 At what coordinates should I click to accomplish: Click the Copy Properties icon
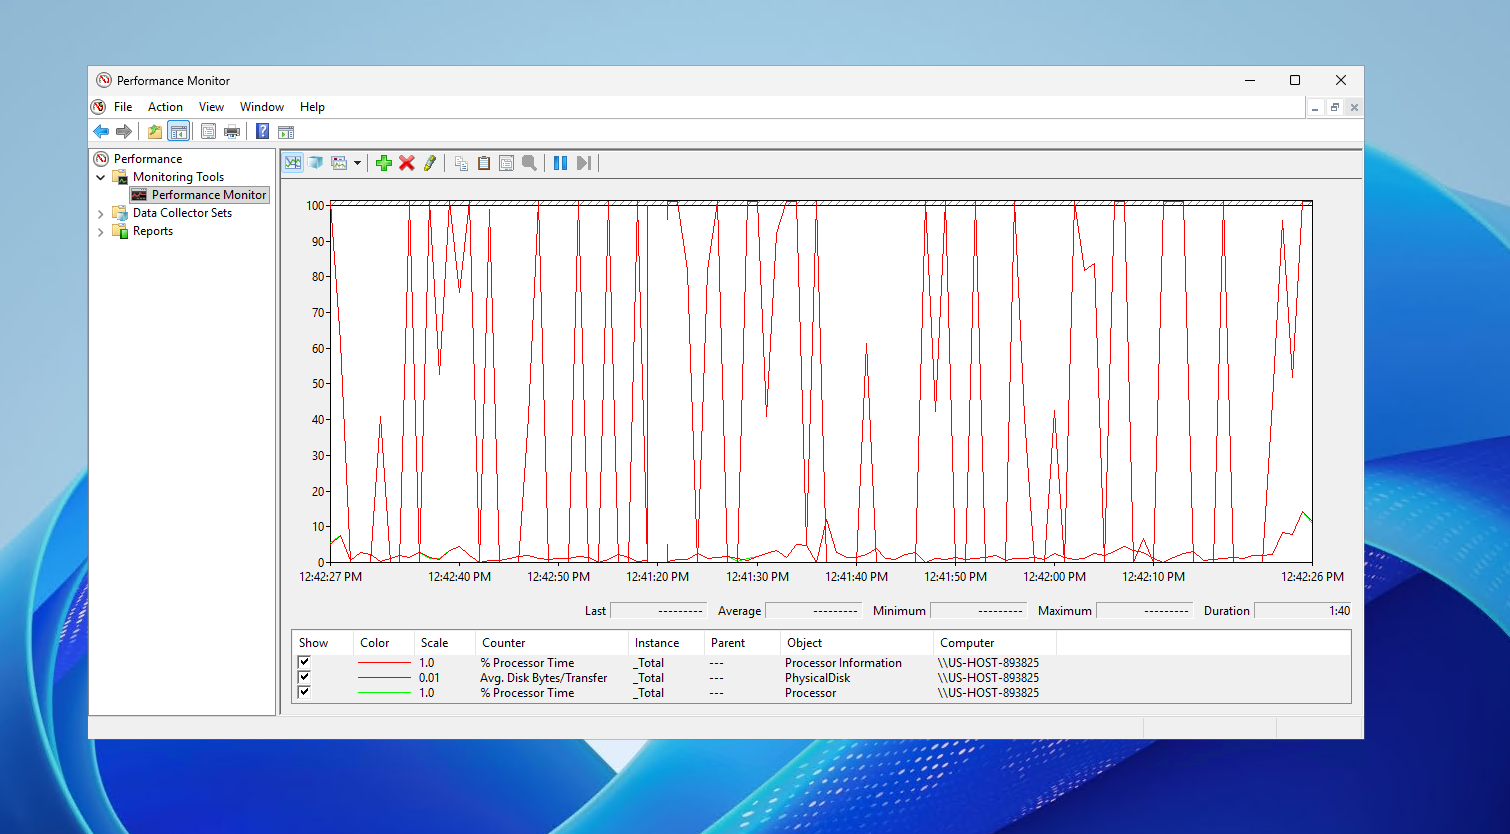pos(461,163)
